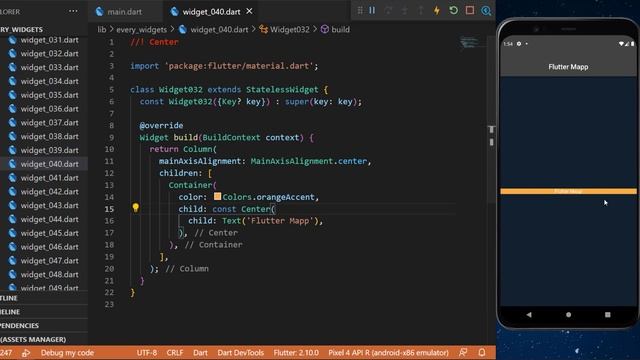The height and width of the screenshot is (360, 640).
Task: Select the Dart language mode
Action: tap(200, 353)
